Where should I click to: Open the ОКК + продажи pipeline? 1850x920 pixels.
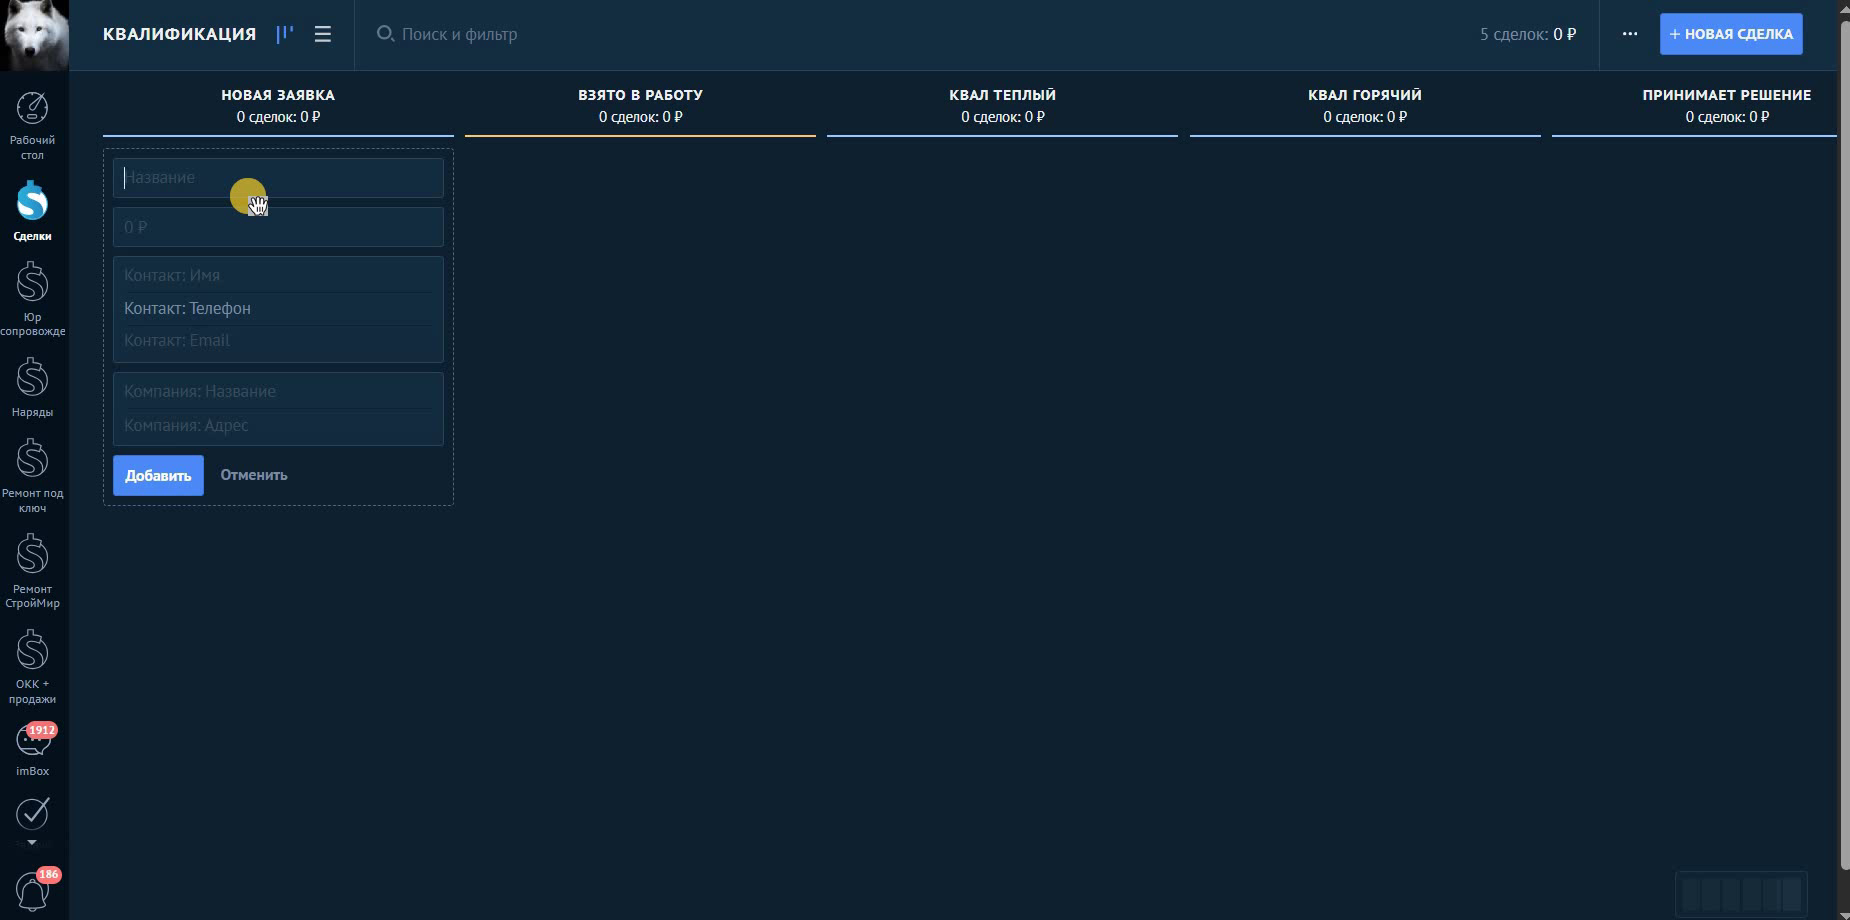point(32,667)
